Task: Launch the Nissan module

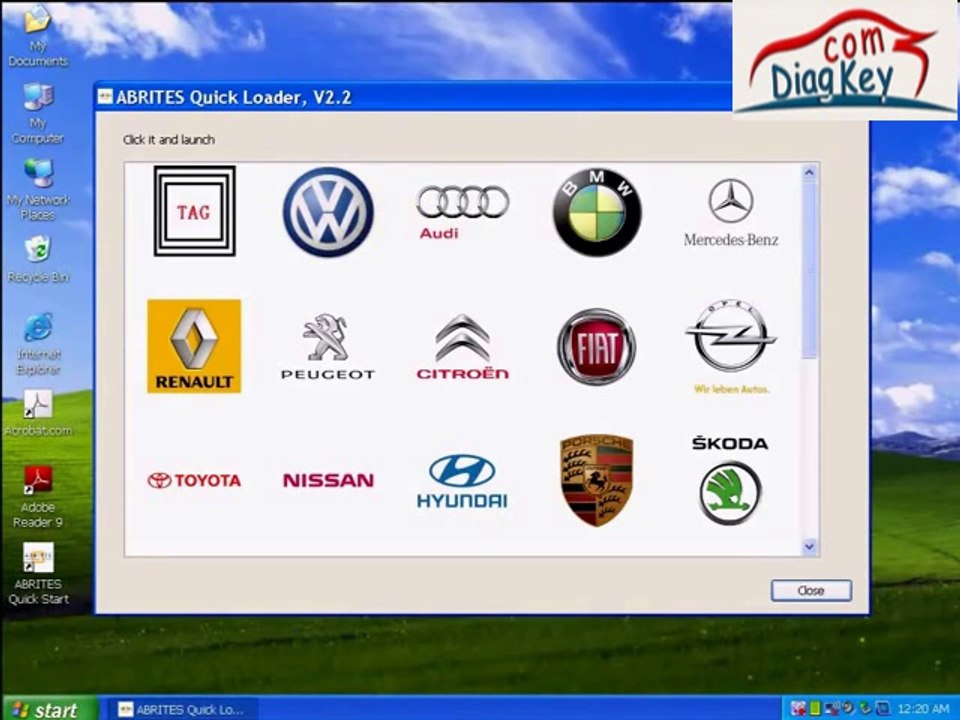Action: coord(328,481)
